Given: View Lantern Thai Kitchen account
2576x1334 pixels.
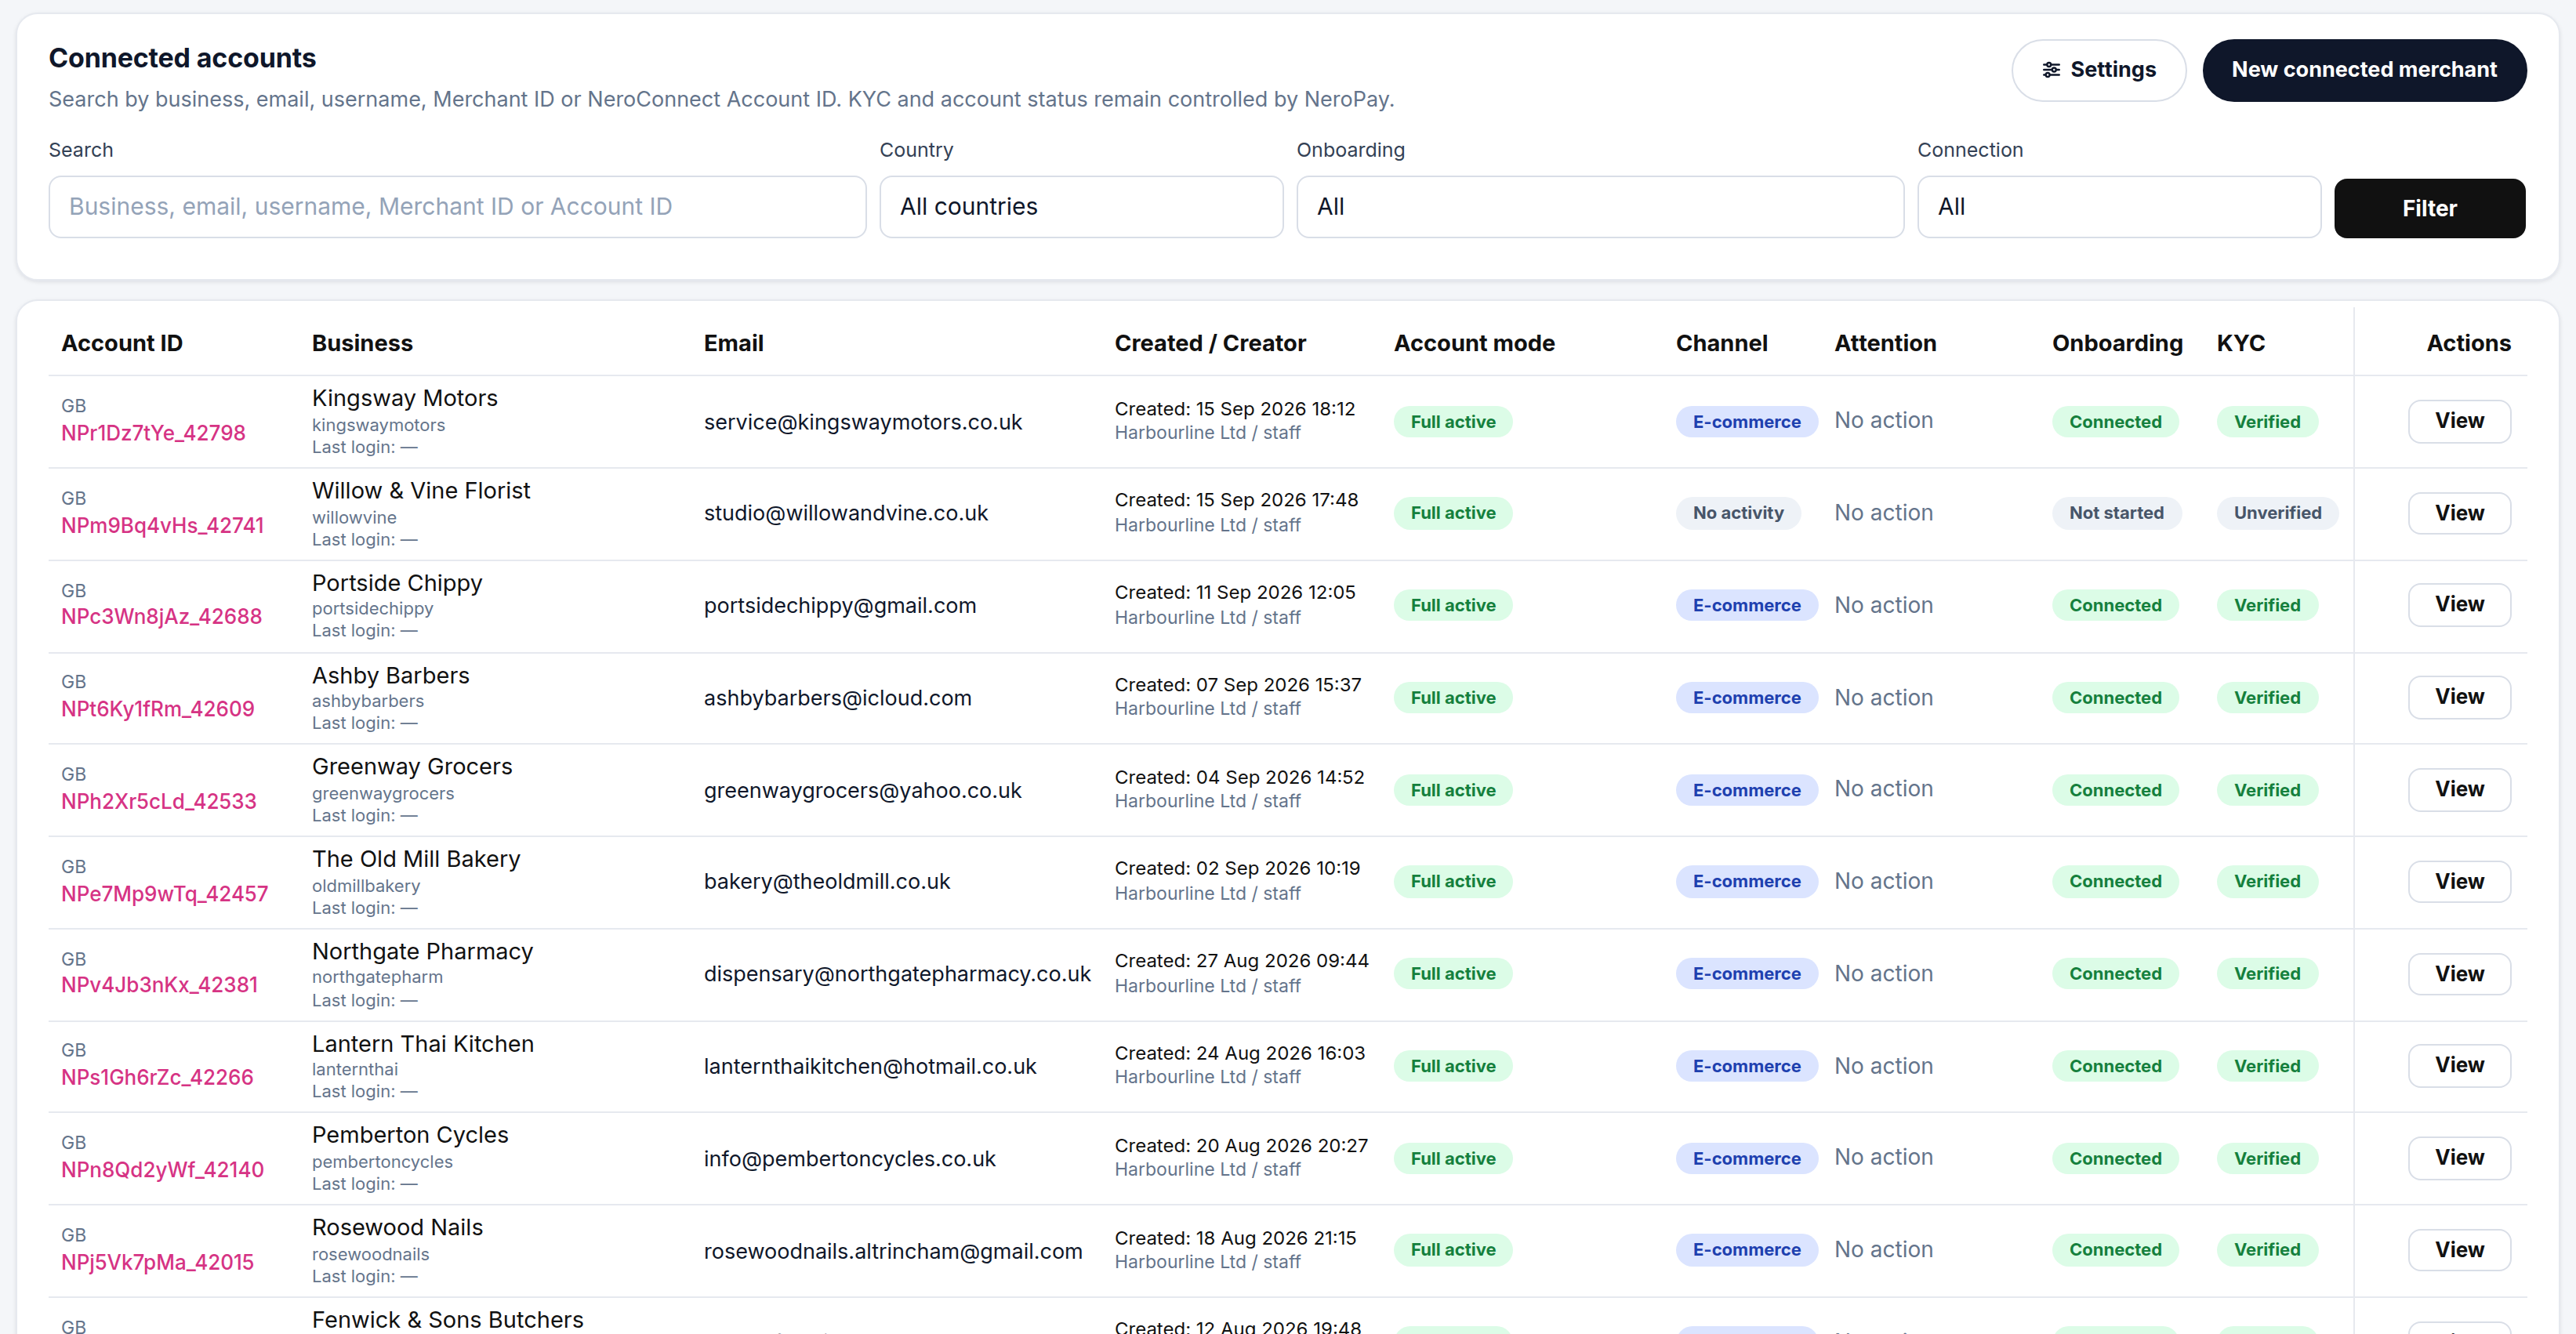Looking at the screenshot, I should tap(2459, 1065).
